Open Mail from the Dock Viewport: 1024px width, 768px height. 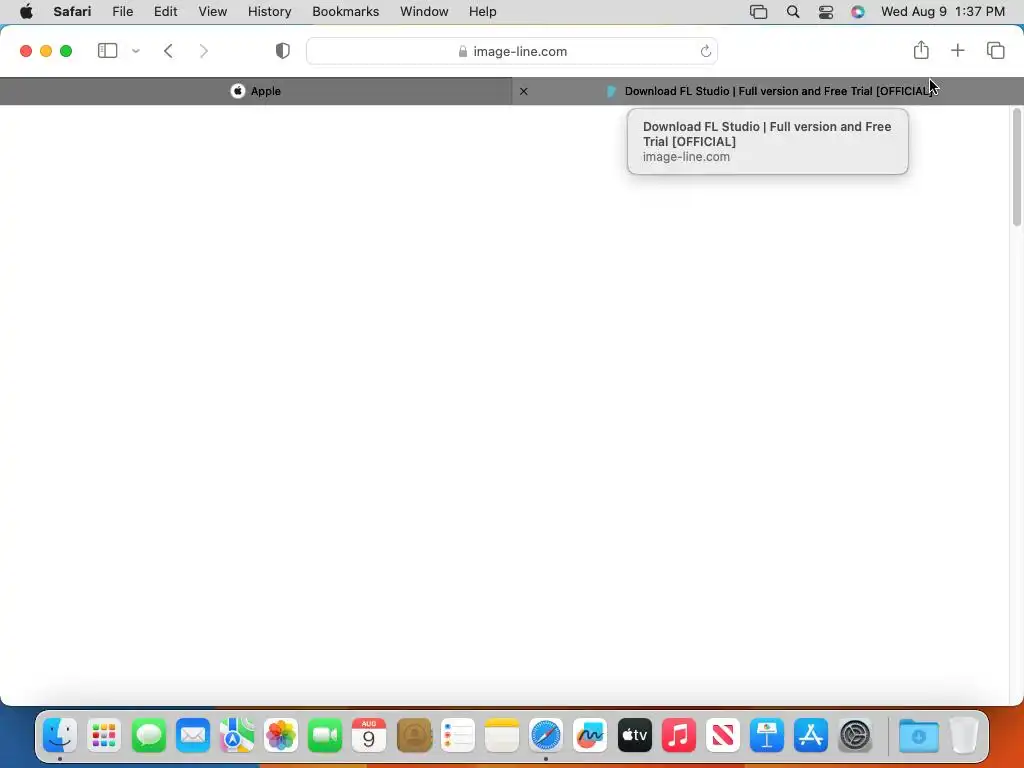point(193,735)
